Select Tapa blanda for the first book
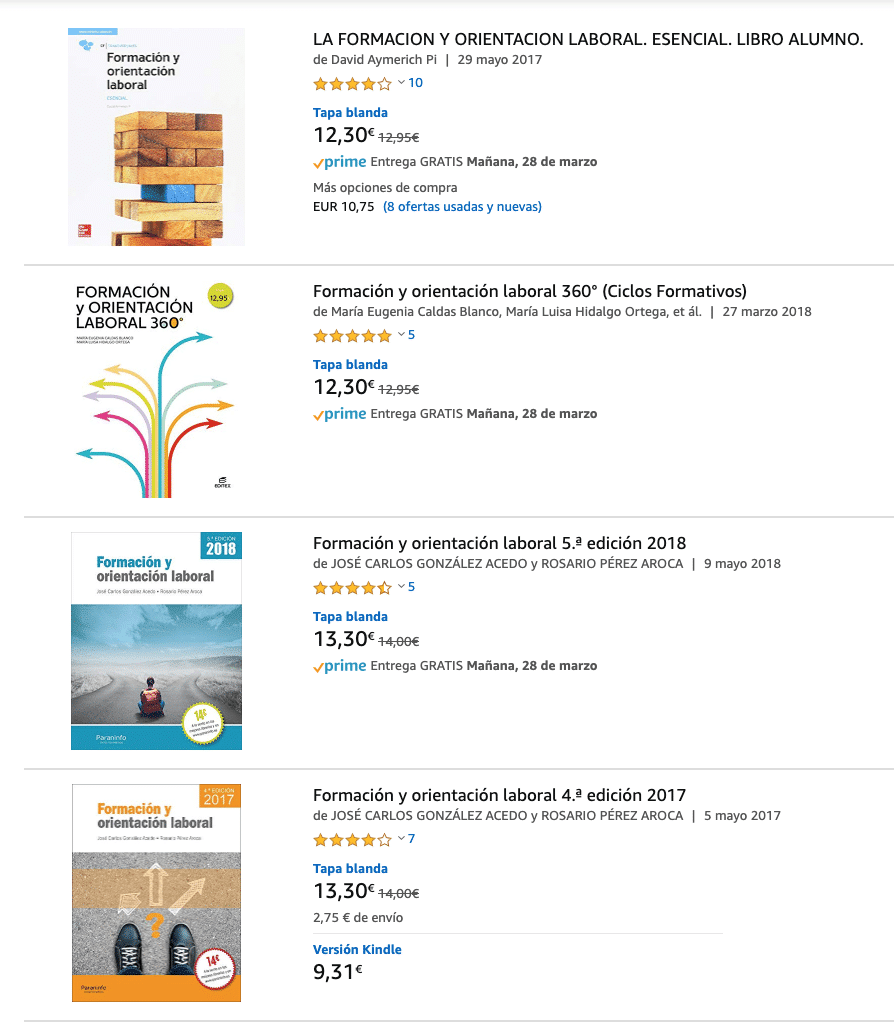This screenshot has width=894, height=1025. [350, 113]
